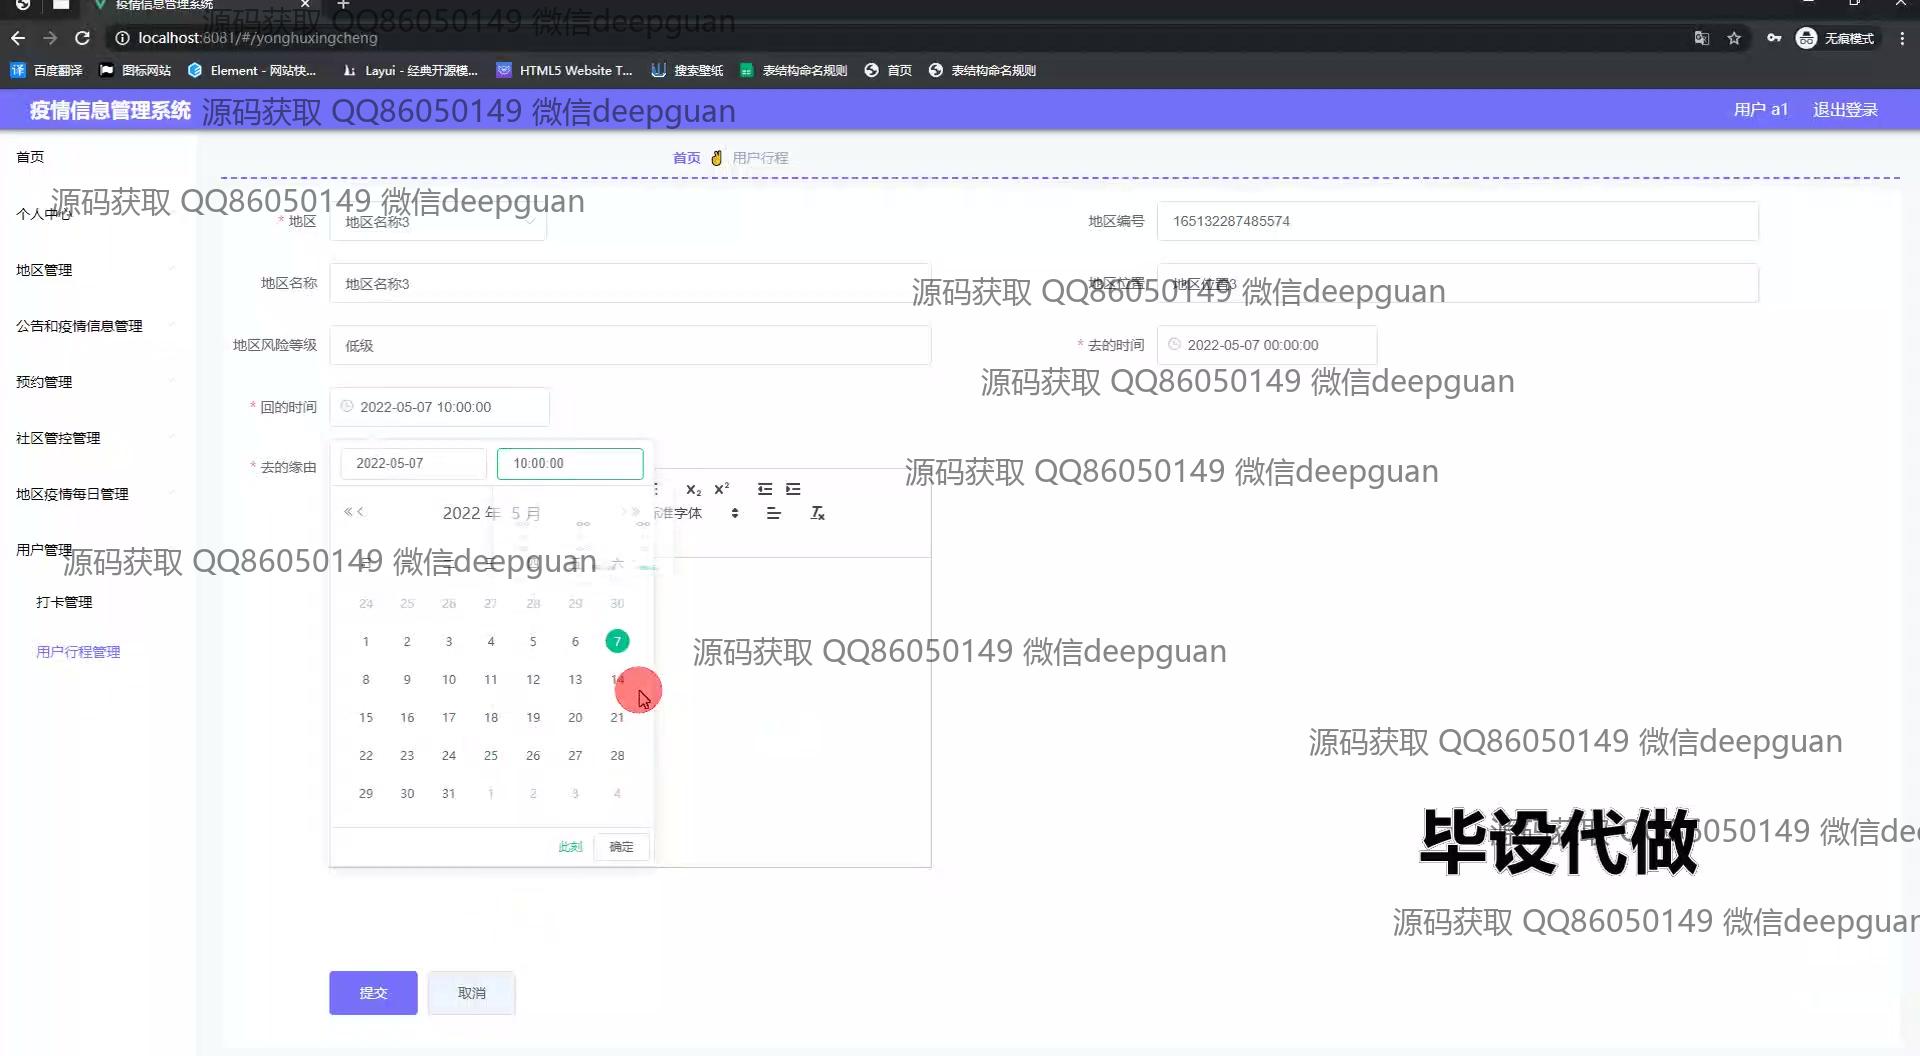Click the 2022 年 year header in picker
The width and height of the screenshot is (1920, 1056).
(471, 513)
